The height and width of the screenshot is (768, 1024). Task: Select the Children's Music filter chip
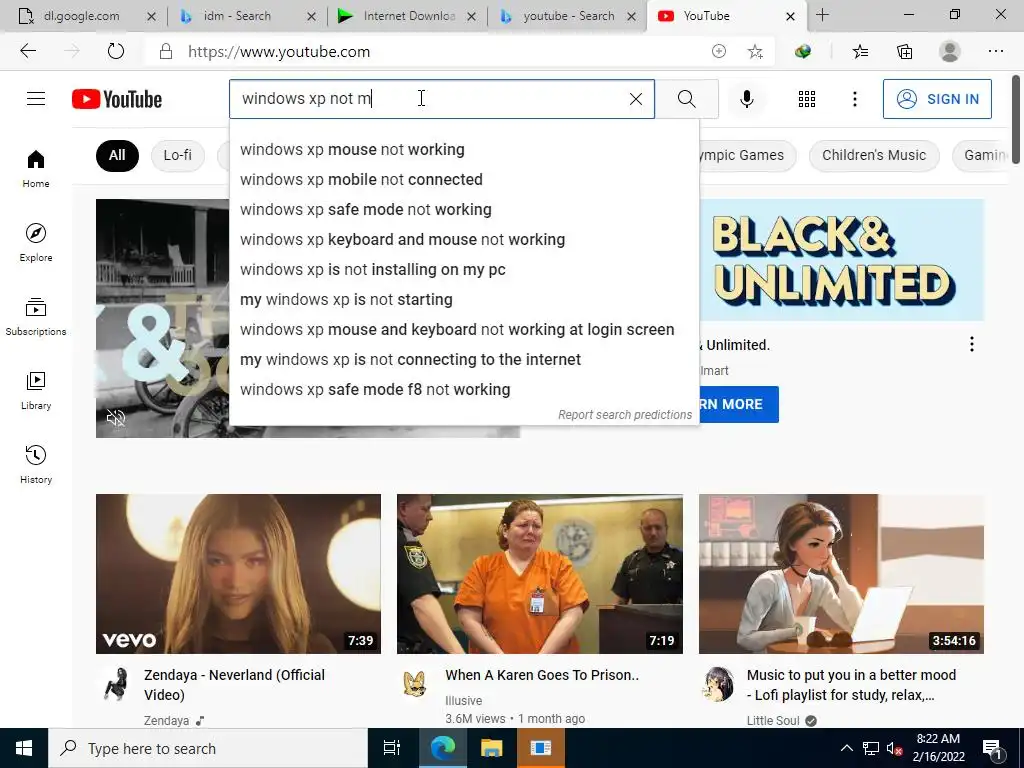(x=874, y=155)
